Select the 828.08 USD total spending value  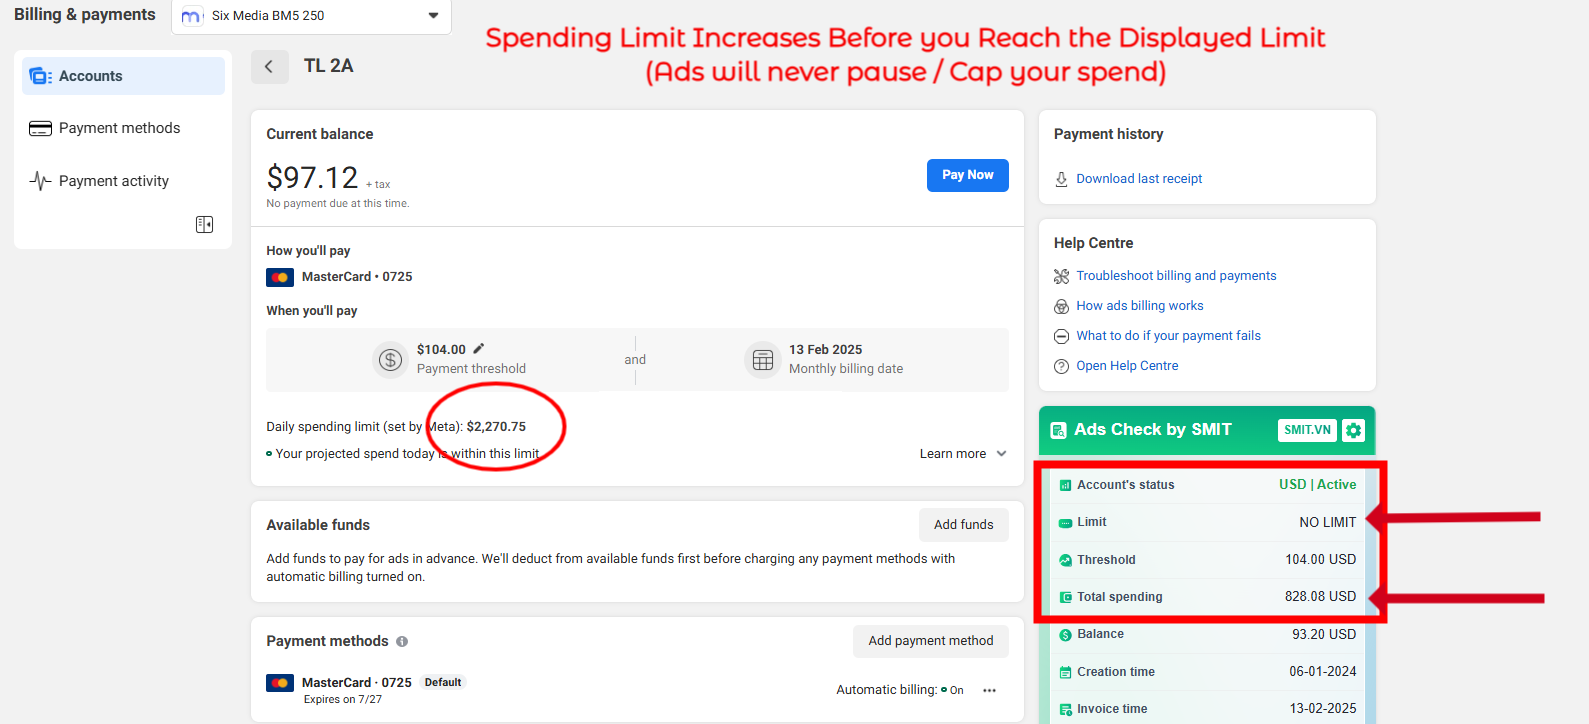(x=1320, y=597)
